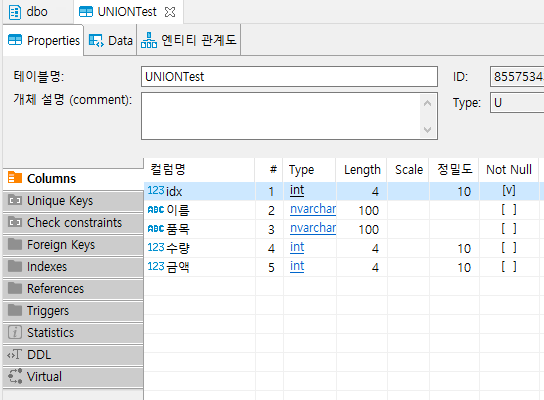
Task: Select the UNIONTest editor tab
Action: coord(127,12)
